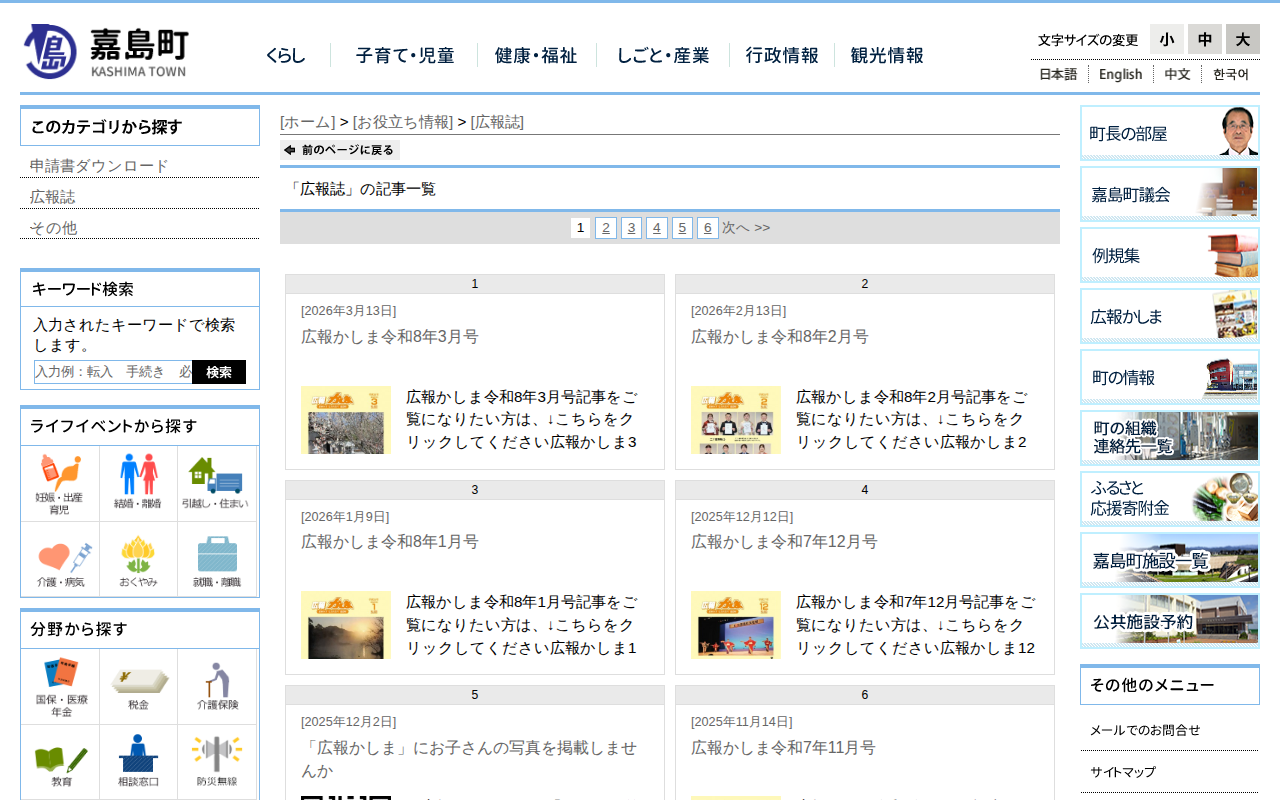Click the keyword search input field
1280x800 pixels.
point(113,372)
